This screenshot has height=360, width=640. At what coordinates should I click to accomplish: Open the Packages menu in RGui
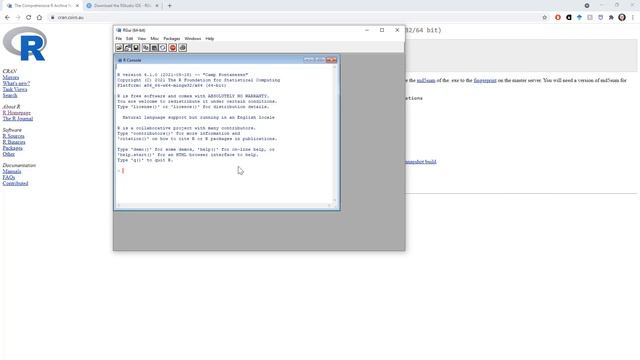click(171, 38)
